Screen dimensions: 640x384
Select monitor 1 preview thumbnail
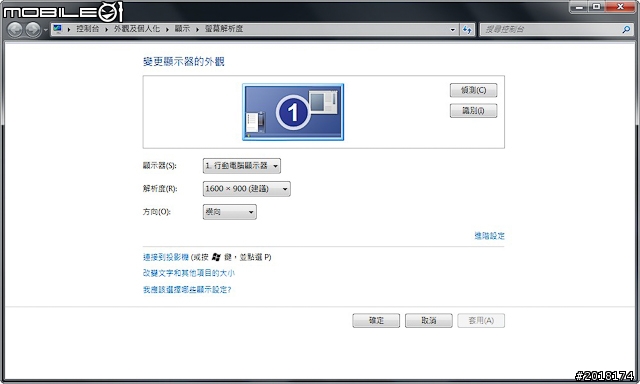[293, 112]
